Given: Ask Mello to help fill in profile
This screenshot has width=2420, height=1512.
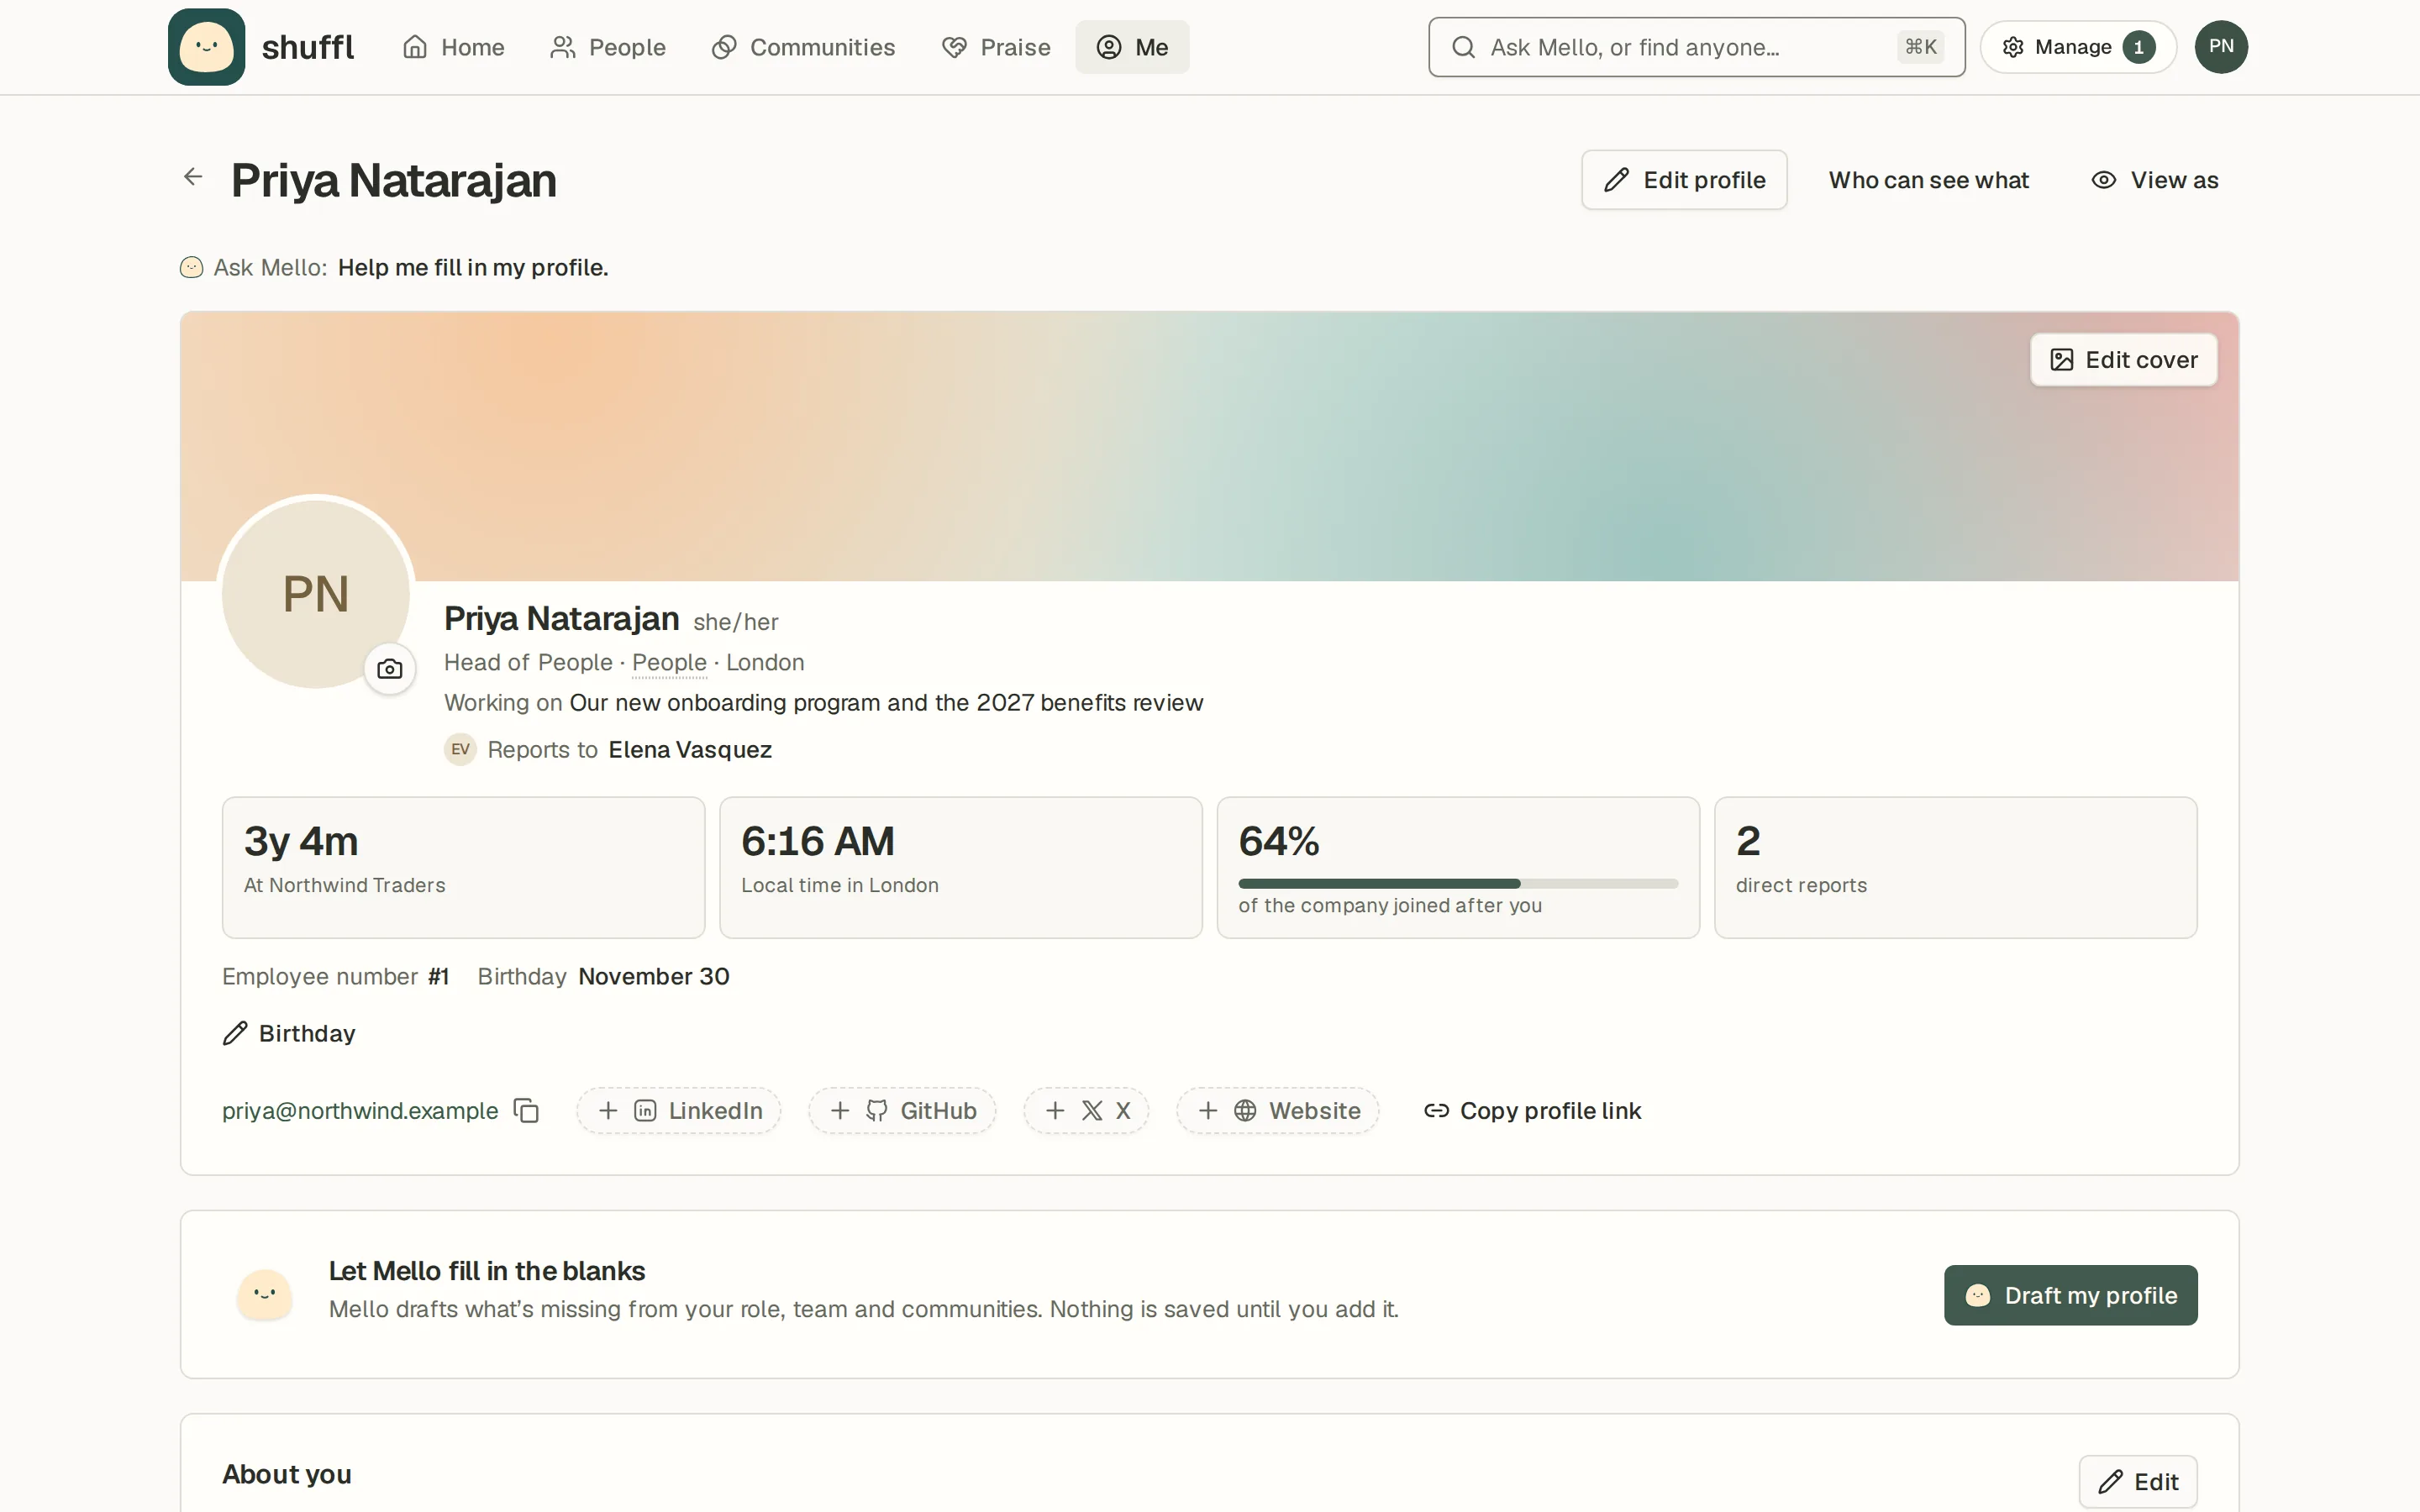Looking at the screenshot, I should (x=473, y=267).
